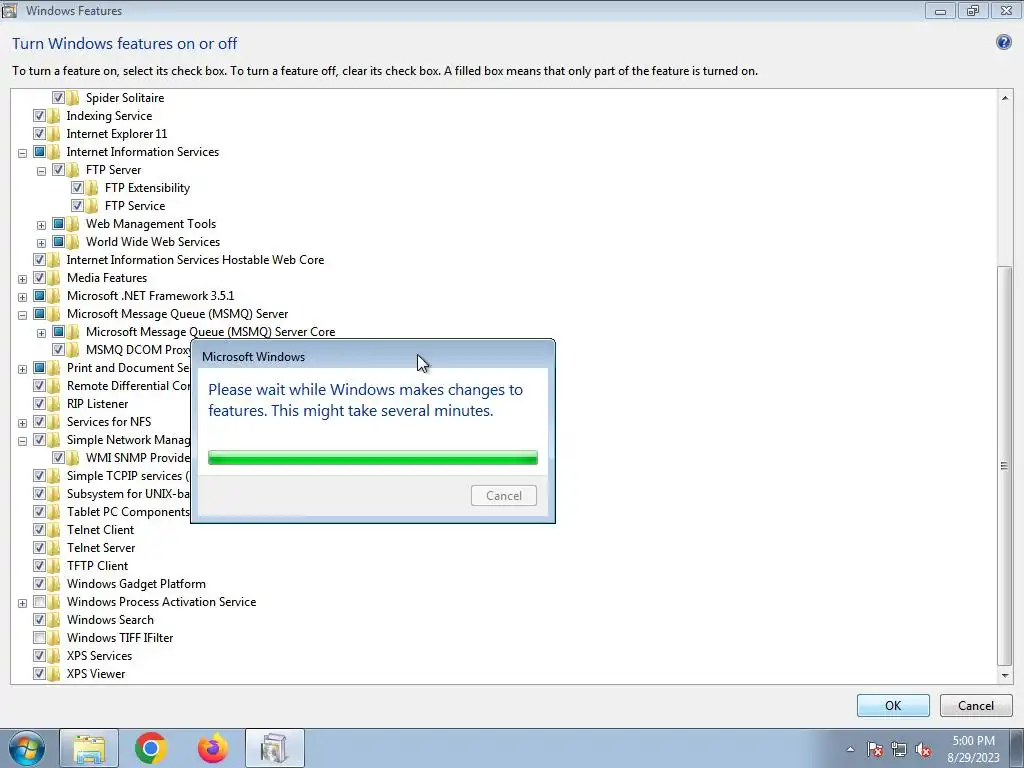
Task: Select the Internet Information Services tree item
Action: click(x=142, y=152)
